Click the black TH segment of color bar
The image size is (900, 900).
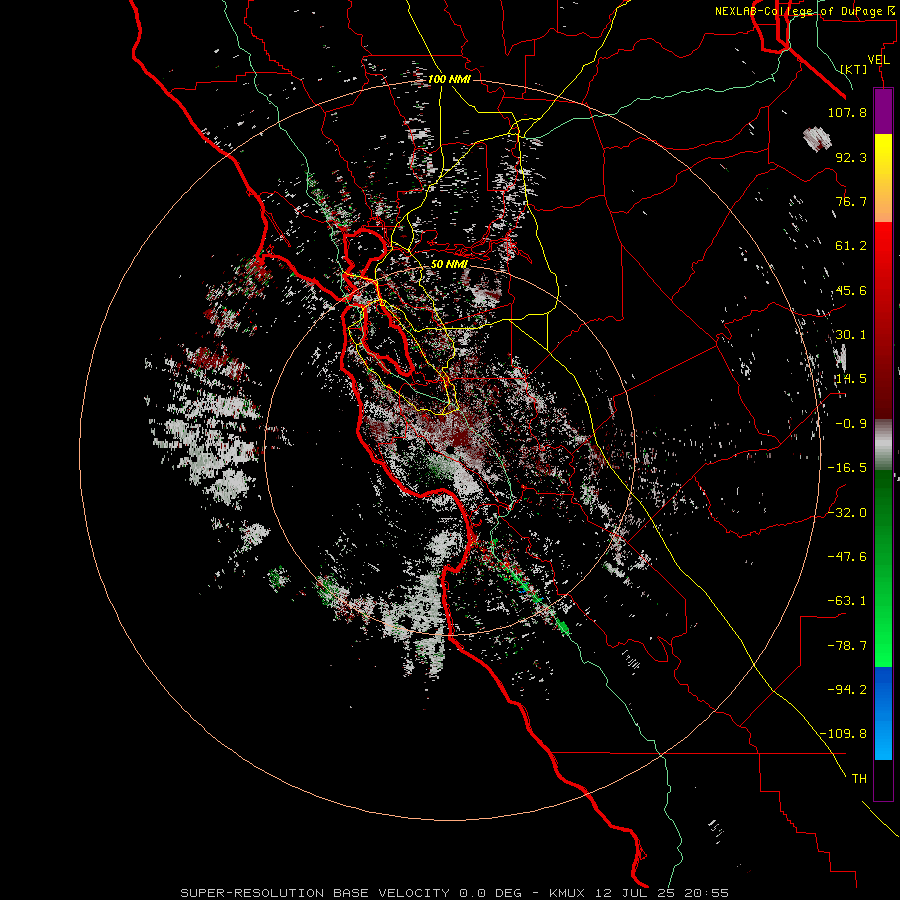pos(883,780)
